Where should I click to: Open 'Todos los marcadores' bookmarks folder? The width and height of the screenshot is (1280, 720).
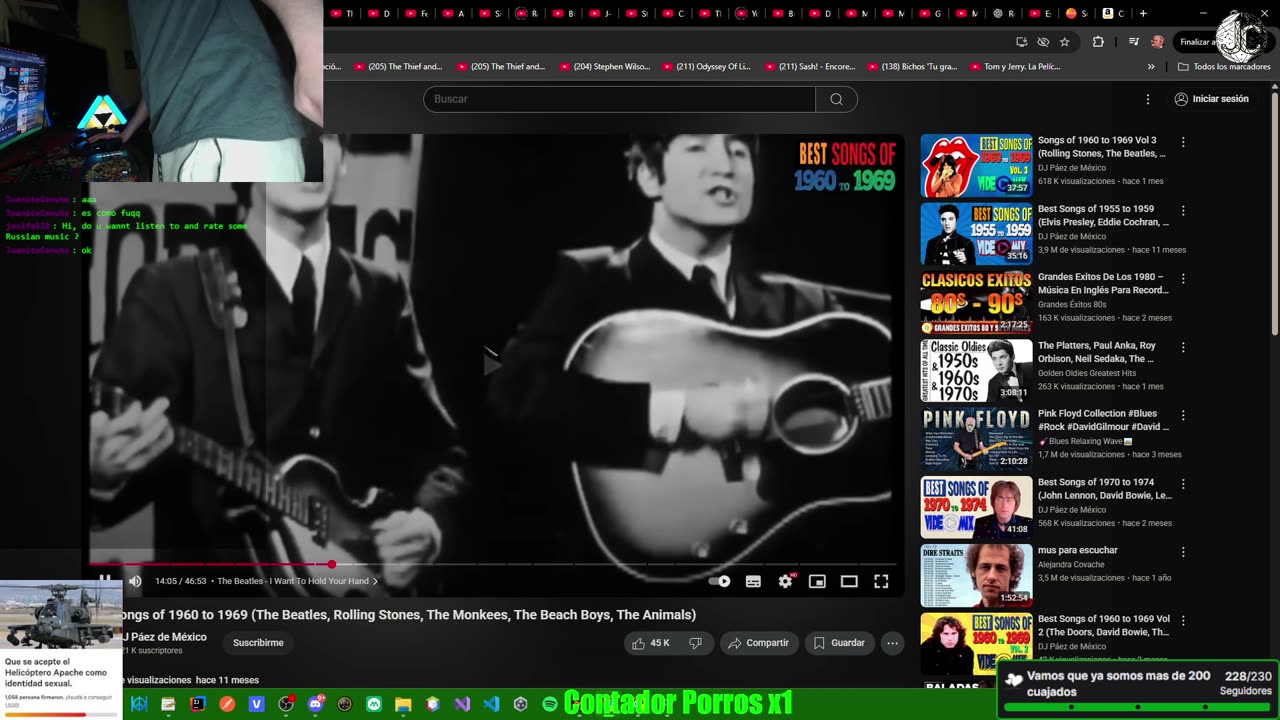[x=1224, y=67]
